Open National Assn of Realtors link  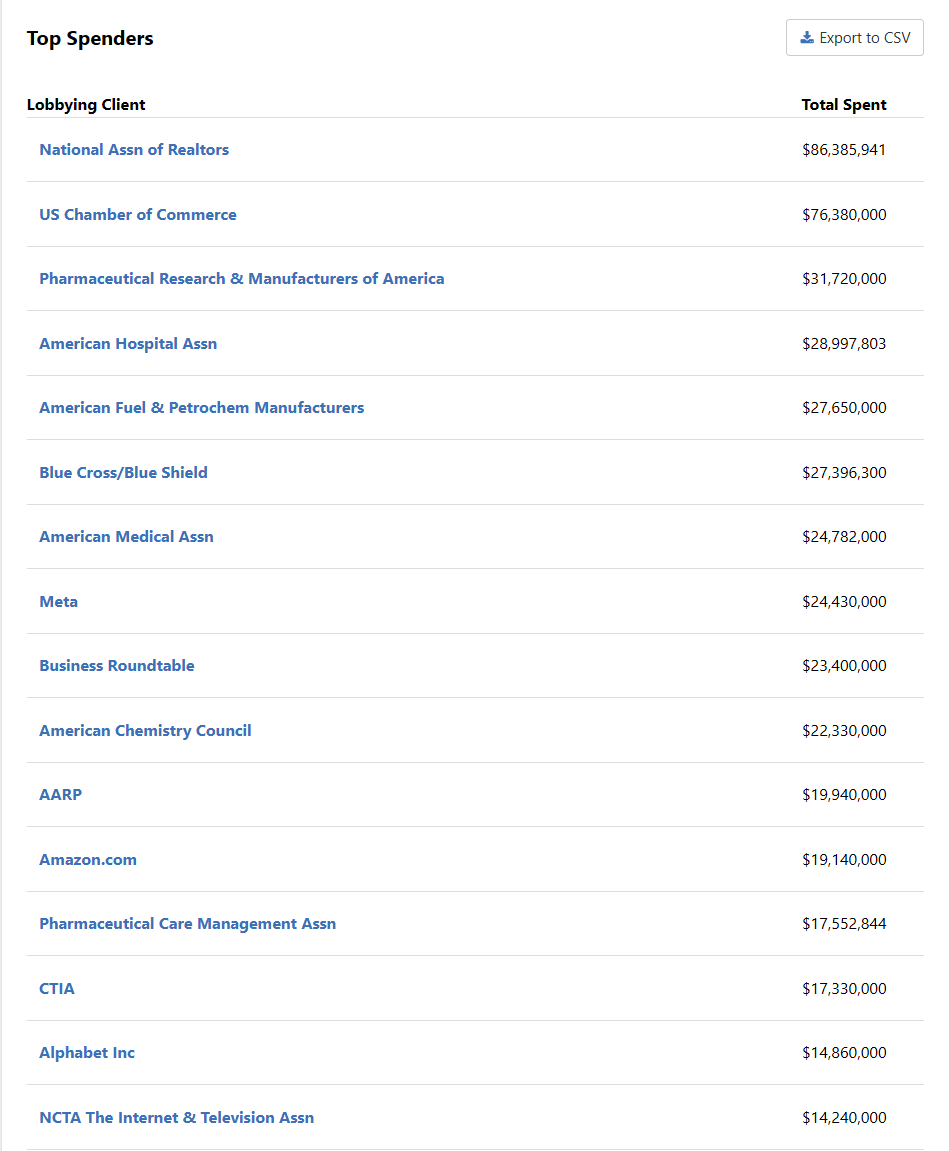click(134, 150)
